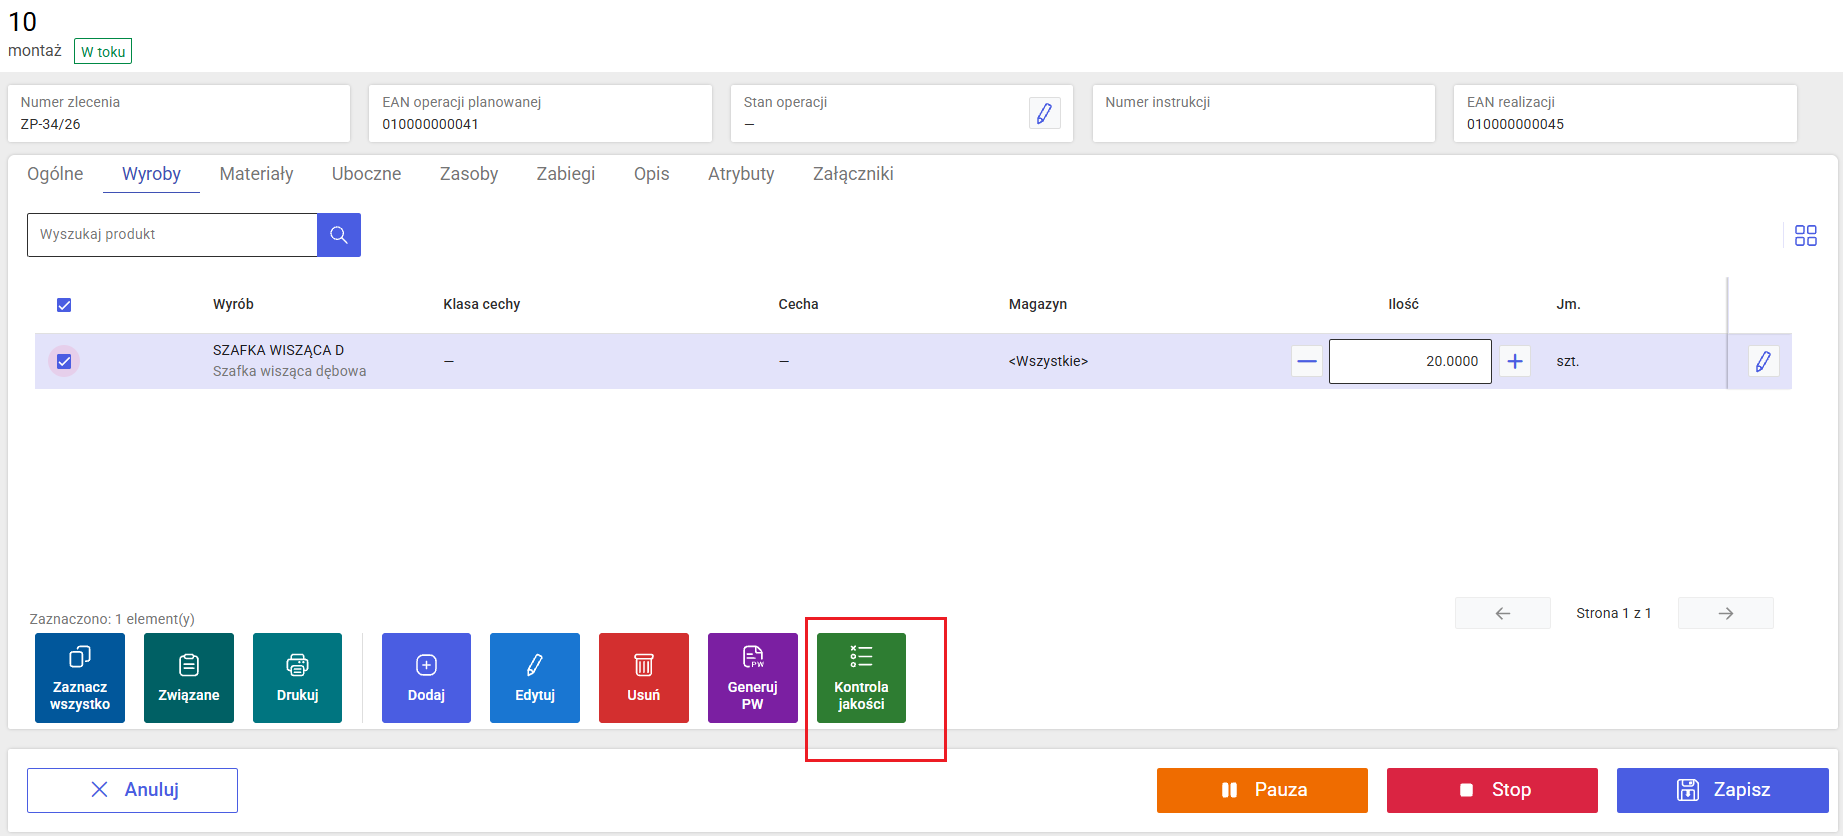Click Dodaj to add product
Image resolution: width=1843 pixels, height=836 pixels.
(426, 678)
